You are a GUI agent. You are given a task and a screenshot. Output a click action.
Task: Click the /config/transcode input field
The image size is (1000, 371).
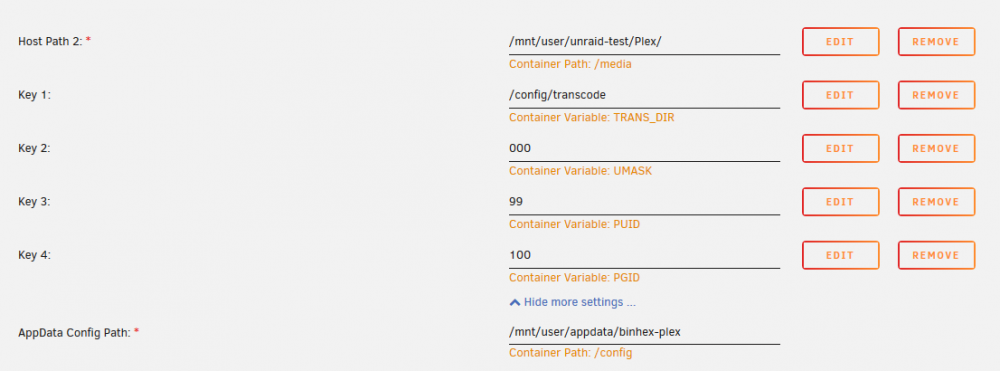tap(644, 95)
